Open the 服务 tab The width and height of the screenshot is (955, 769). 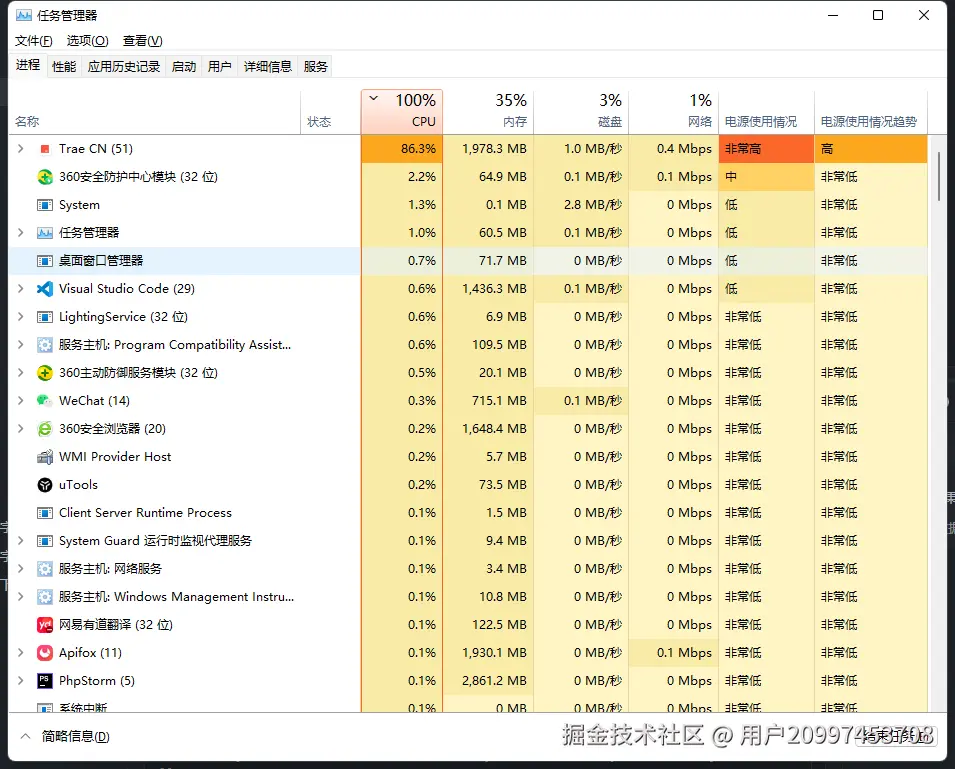[315, 66]
